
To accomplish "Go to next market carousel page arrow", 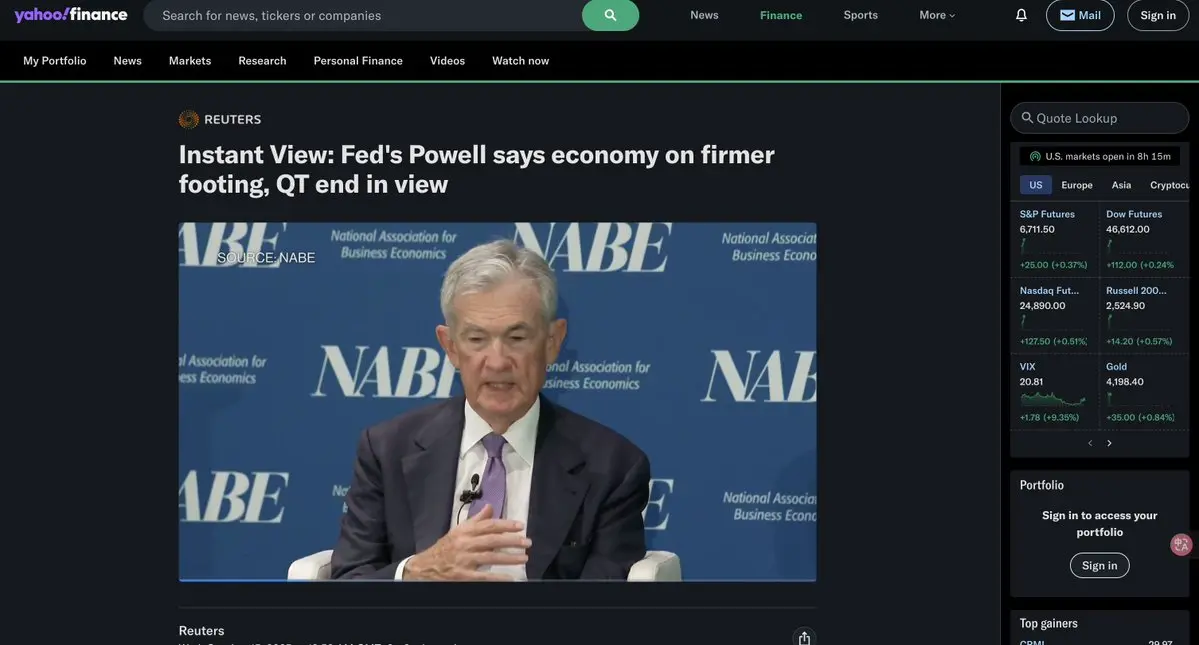I will click(1110, 443).
